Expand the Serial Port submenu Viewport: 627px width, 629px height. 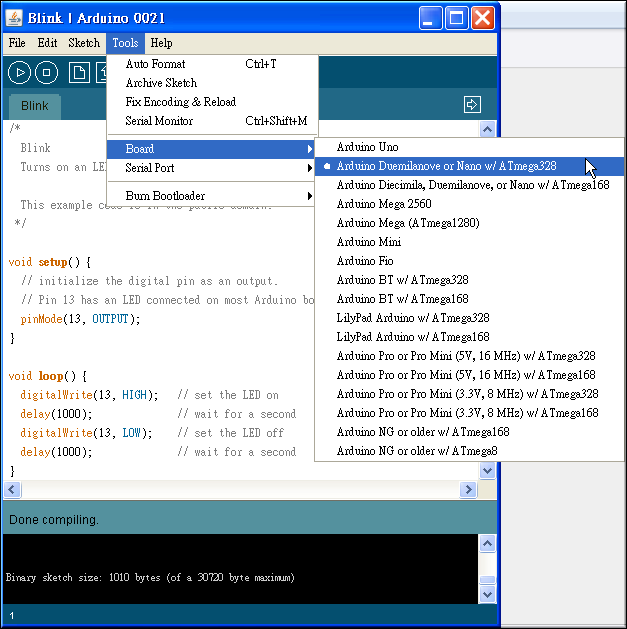211,168
